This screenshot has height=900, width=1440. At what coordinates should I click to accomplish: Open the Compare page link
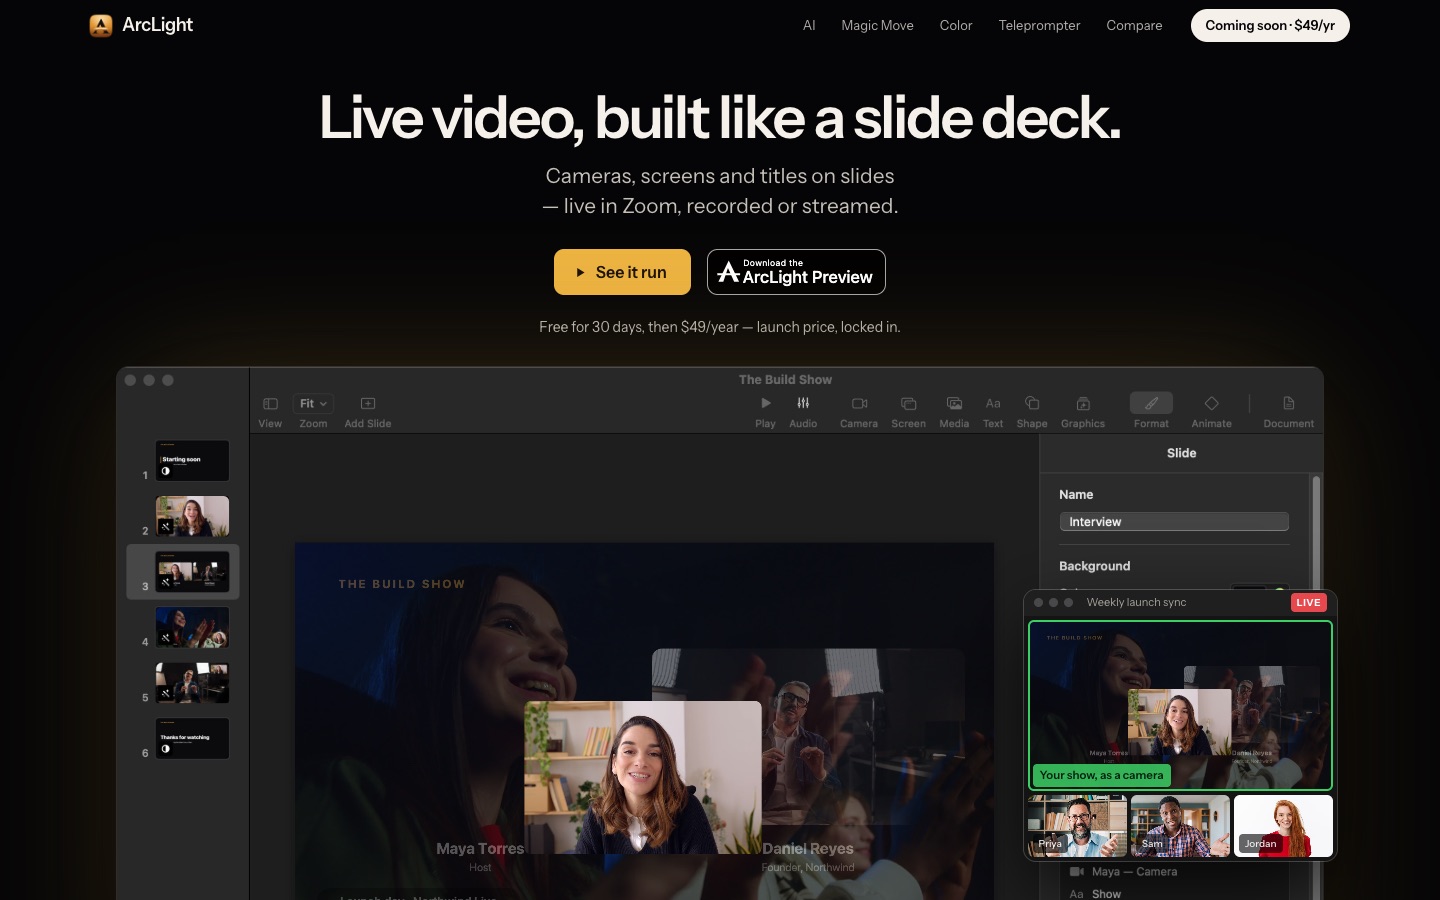point(1134,26)
